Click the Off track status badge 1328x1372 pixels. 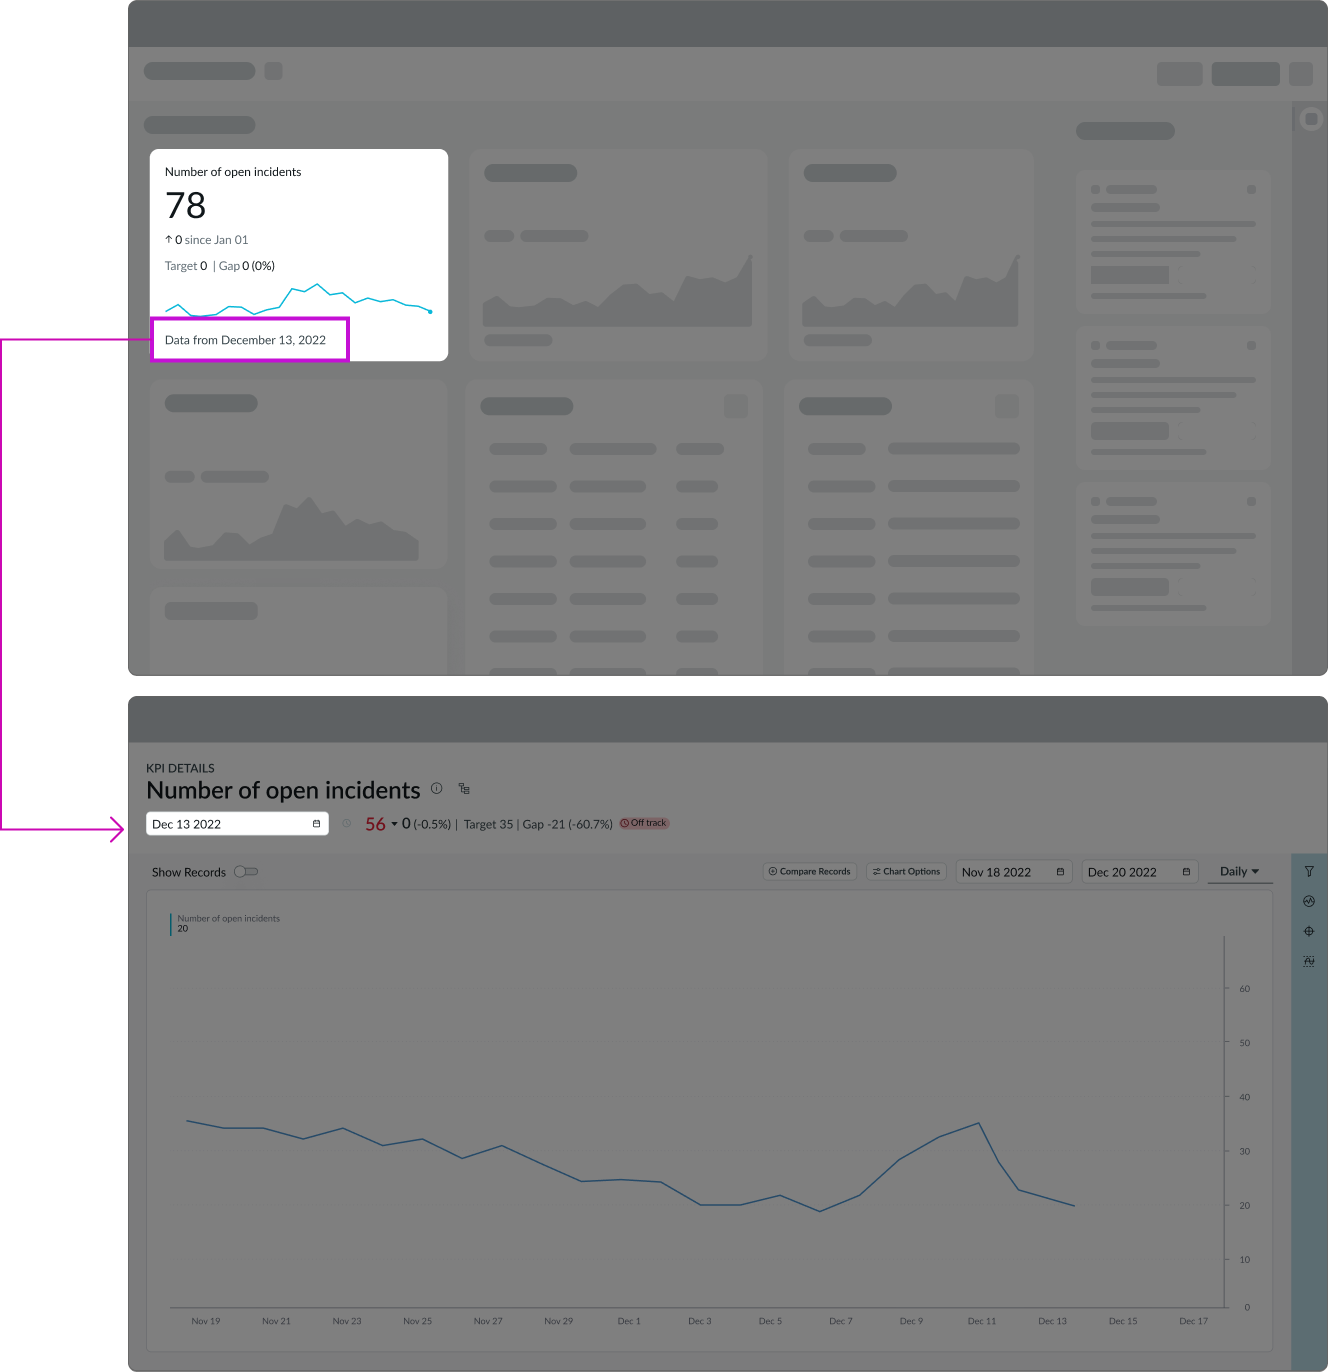coord(643,822)
